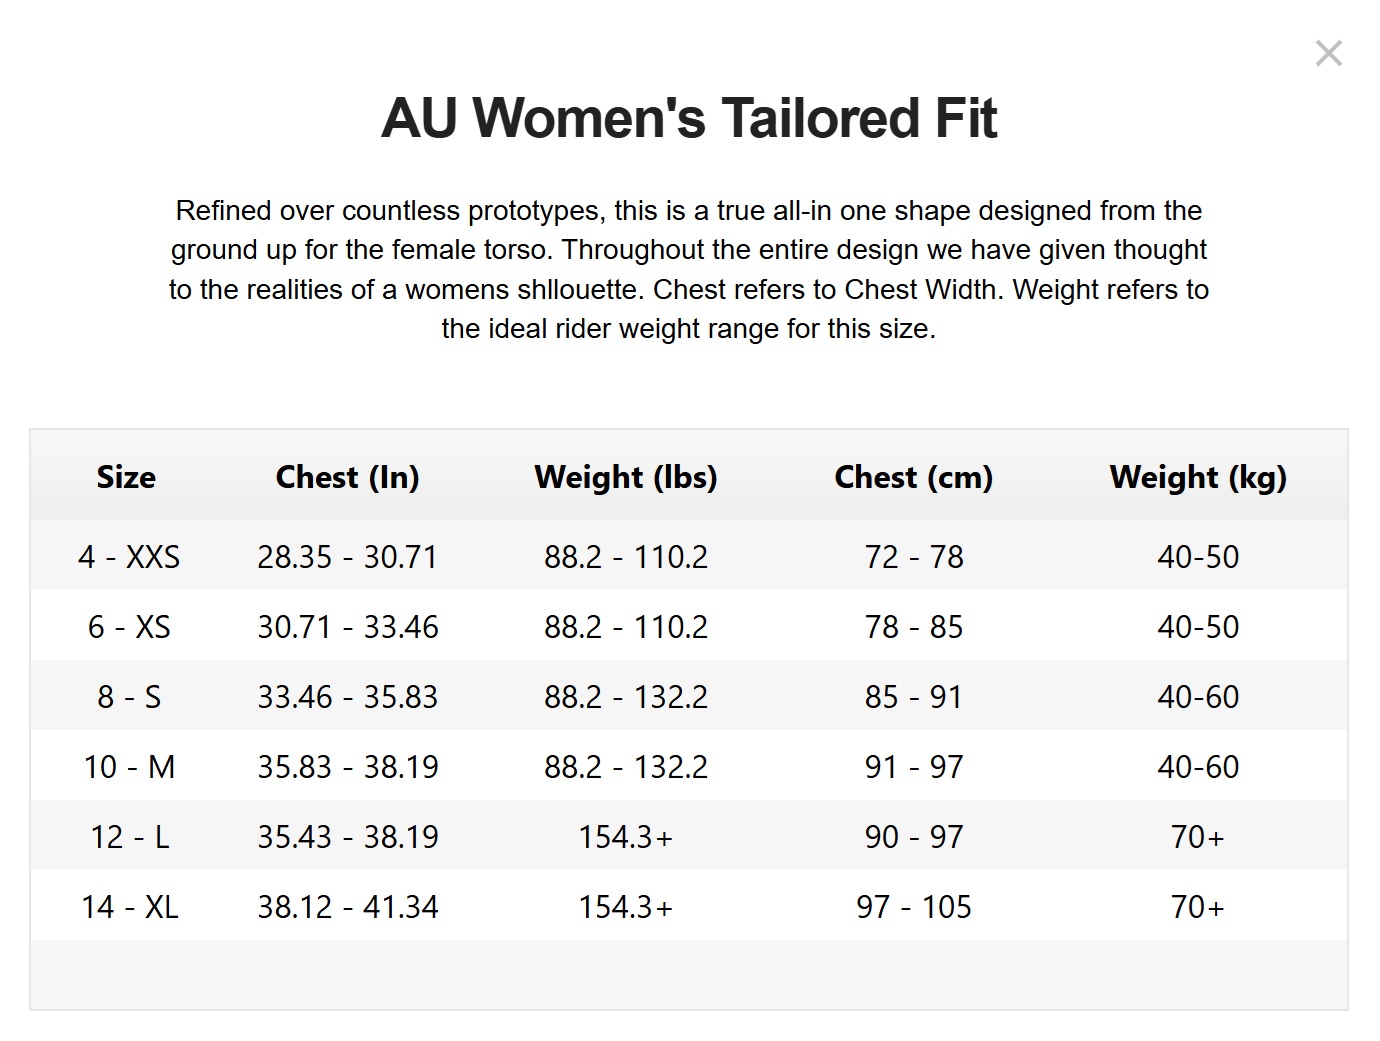The width and height of the screenshot is (1380, 1041).
Task: Click the 4 - XXS size cell
Action: (x=129, y=557)
